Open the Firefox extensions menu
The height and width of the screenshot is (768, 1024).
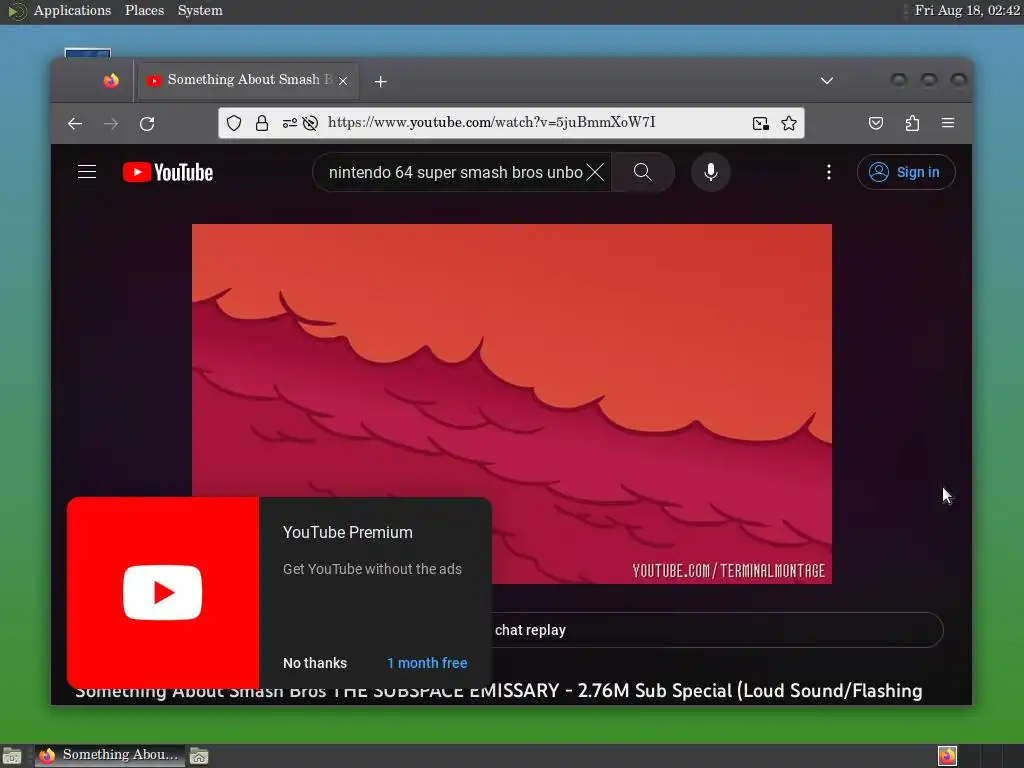pyautogui.click(x=912, y=123)
